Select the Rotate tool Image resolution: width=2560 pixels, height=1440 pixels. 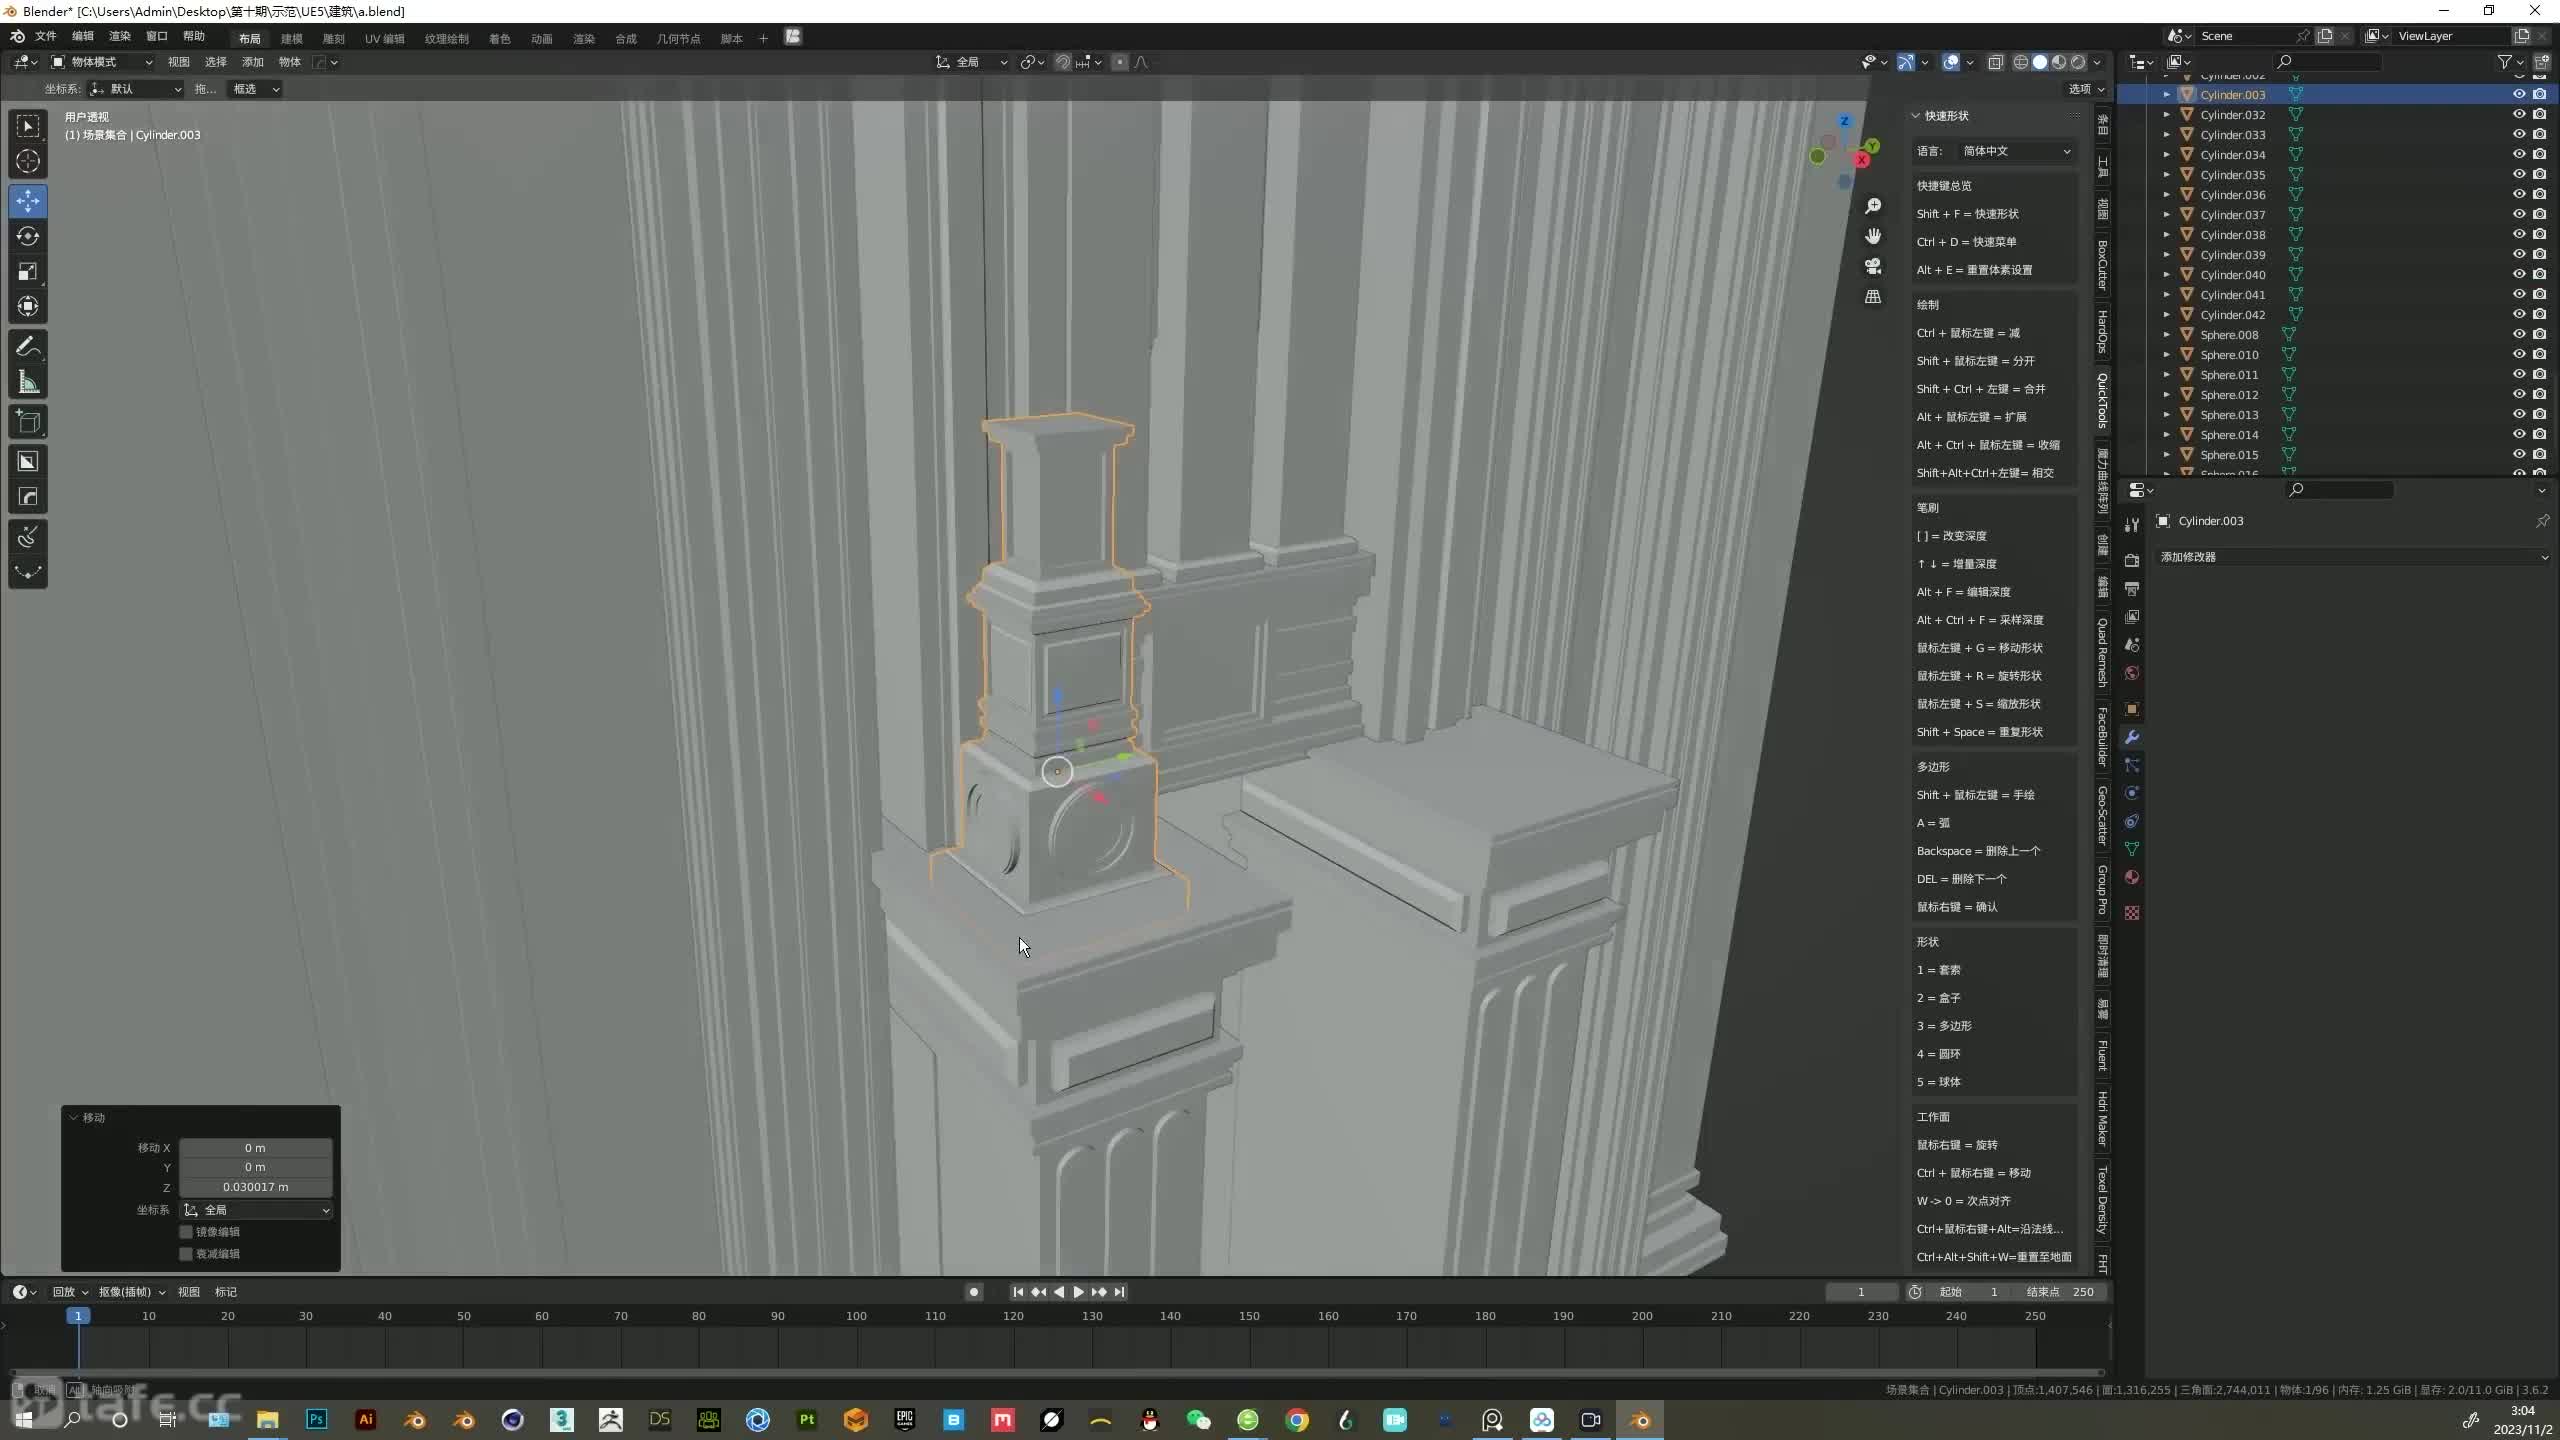28,236
